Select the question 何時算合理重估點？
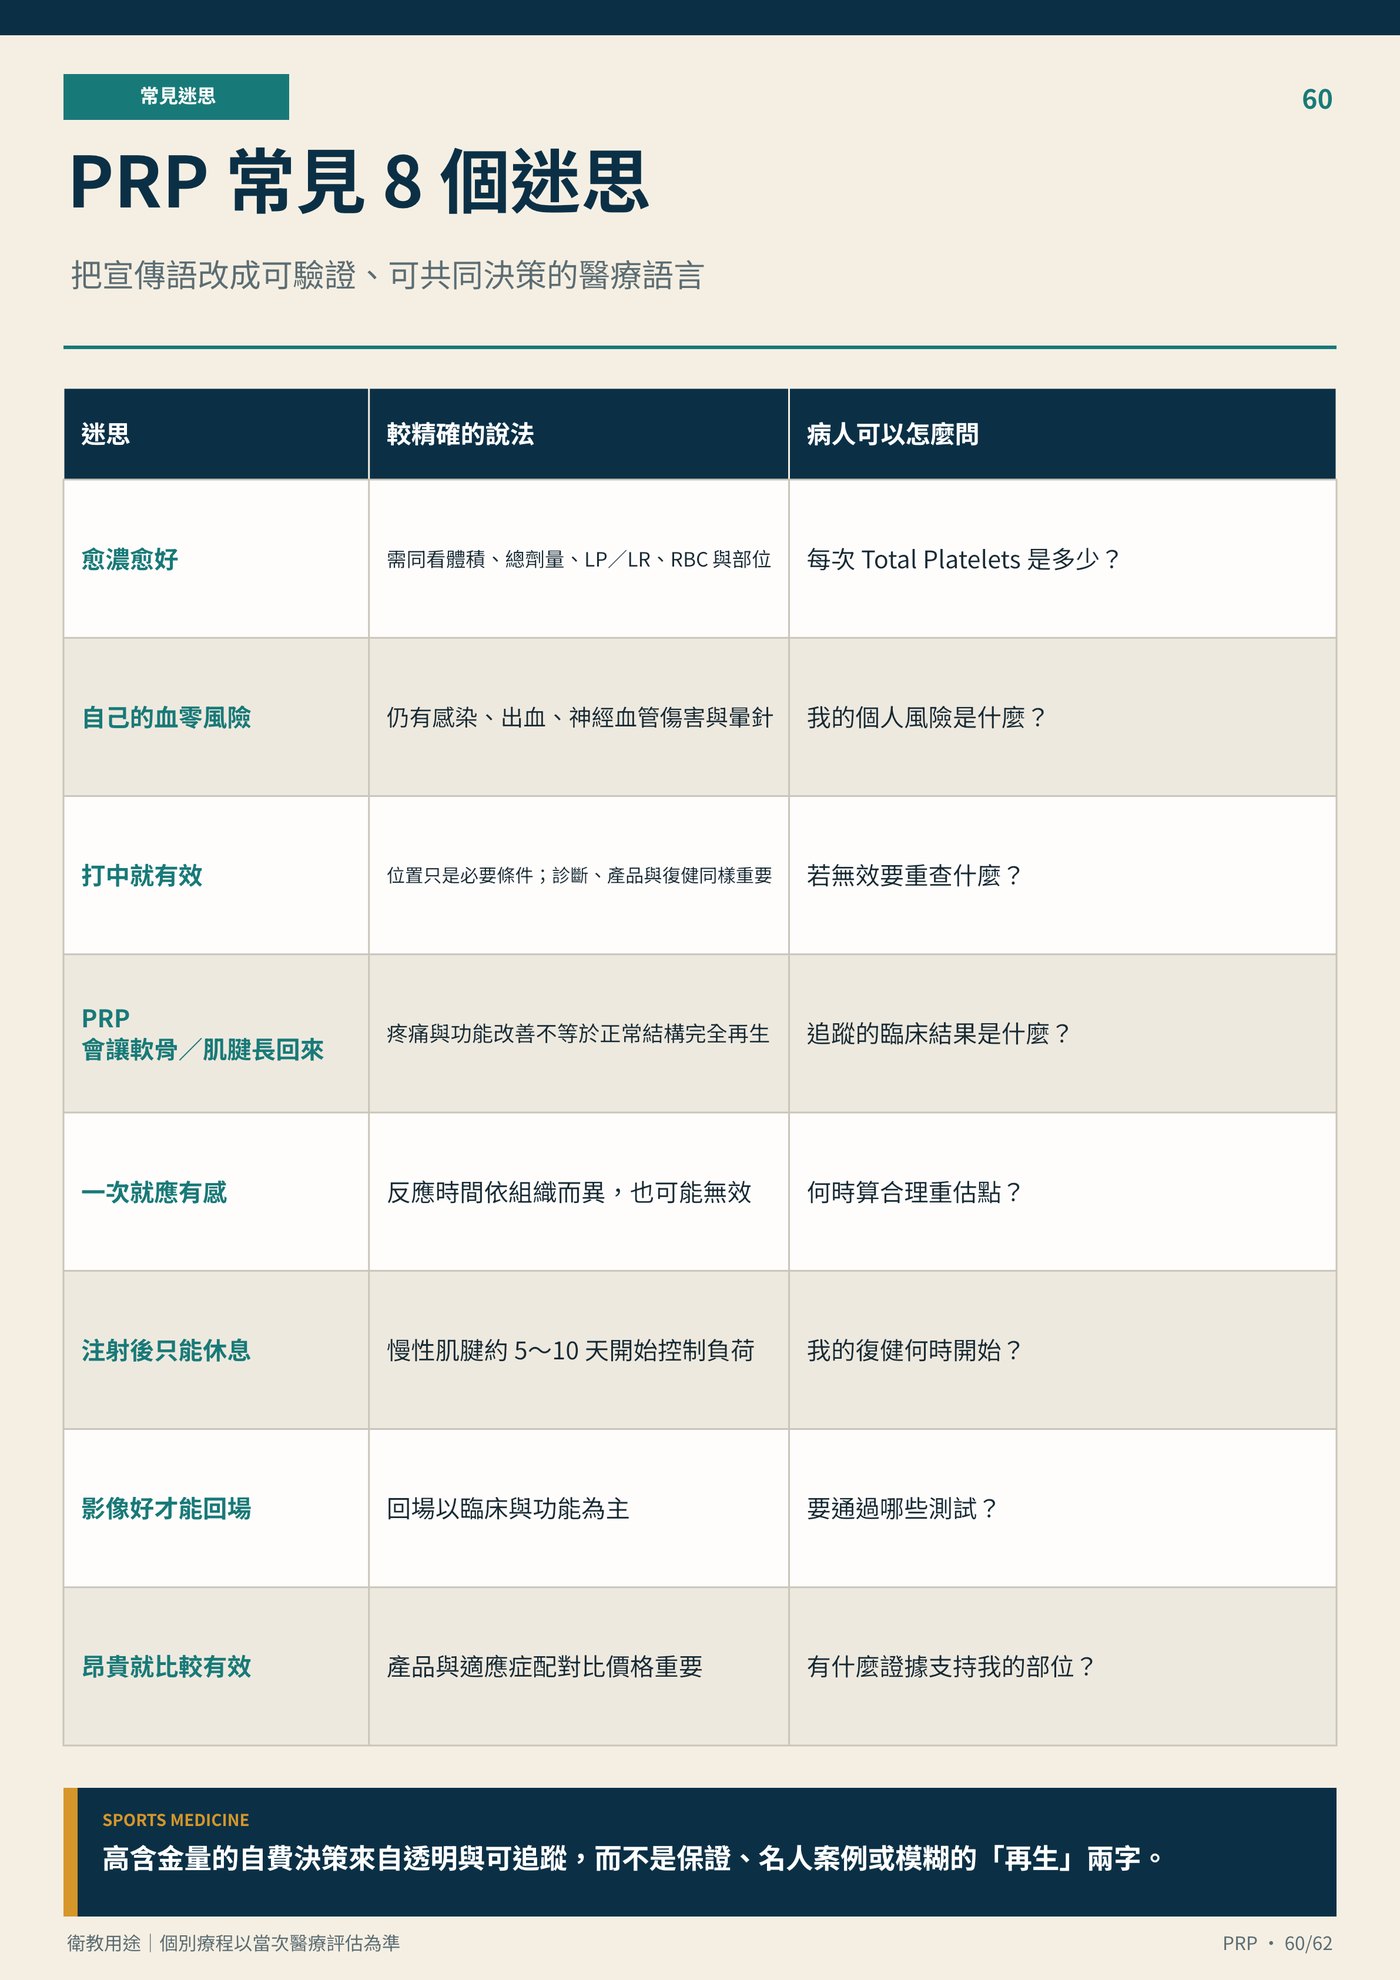The height and width of the screenshot is (1980, 1400). (x=1062, y=1192)
